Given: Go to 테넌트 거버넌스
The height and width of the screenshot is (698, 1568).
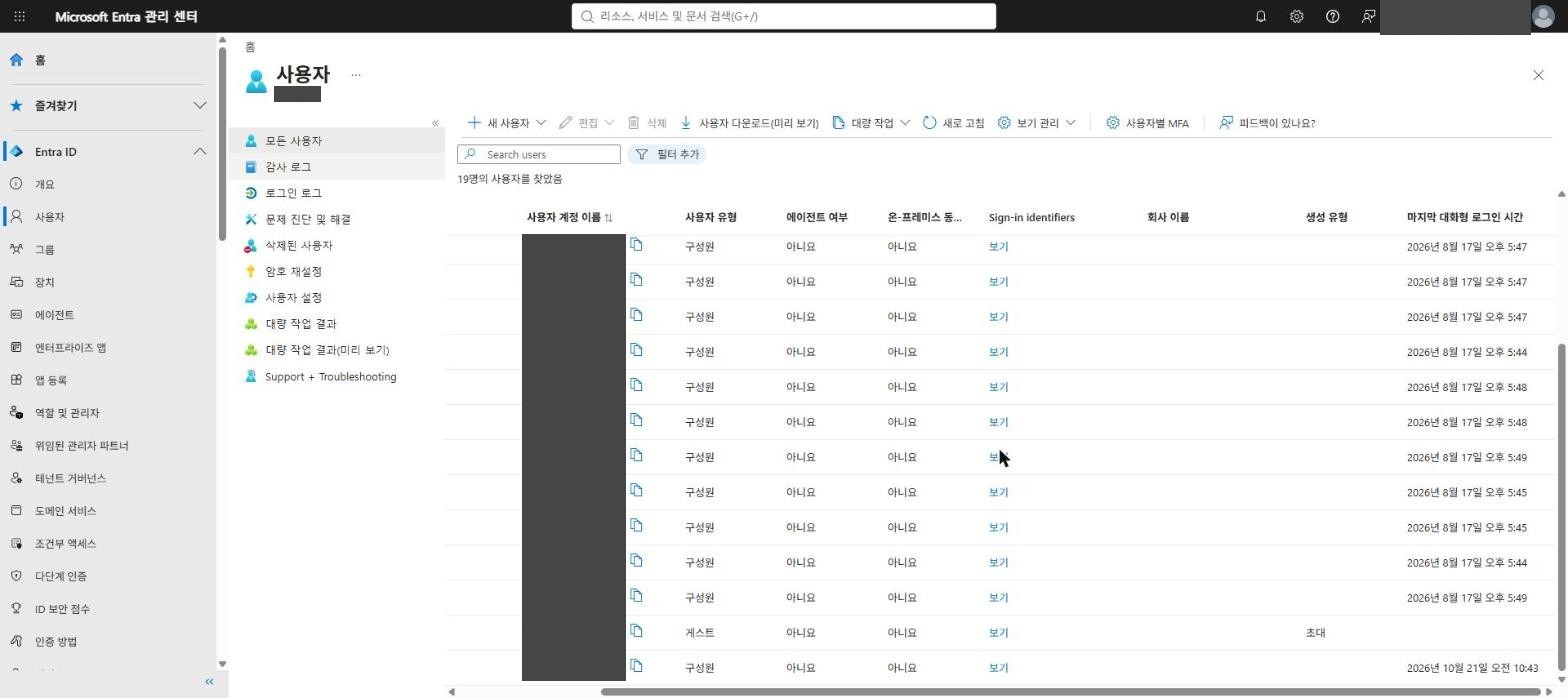Looking at the screenshot, I should coord(70,478).
